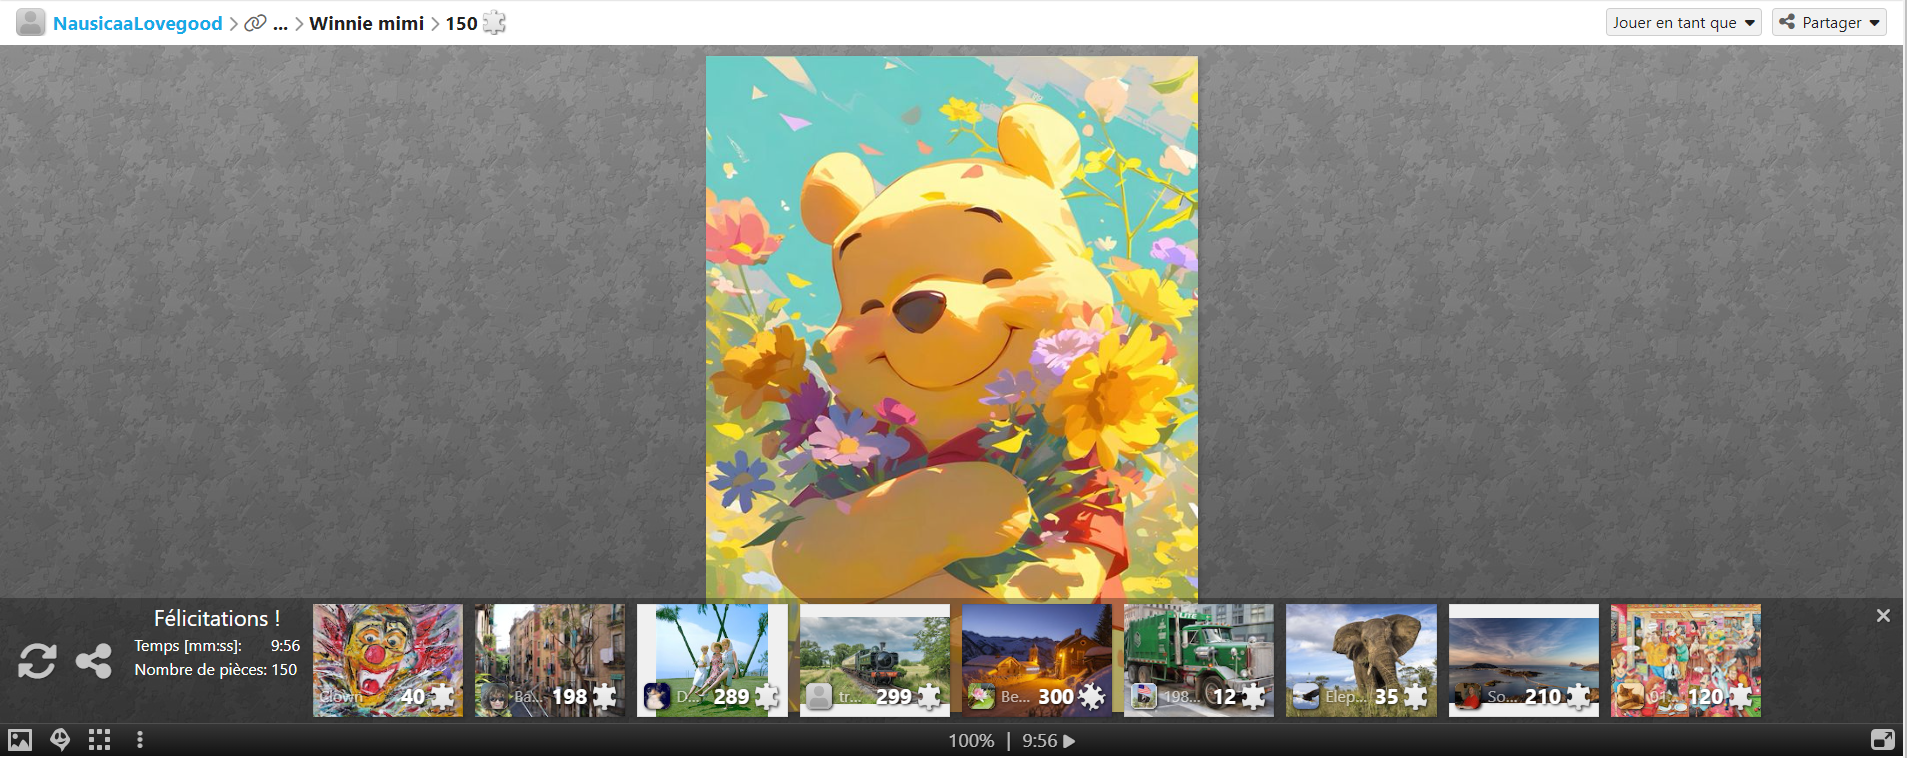Click the flower avatar on the 300 thumbnail

point(982,696)
